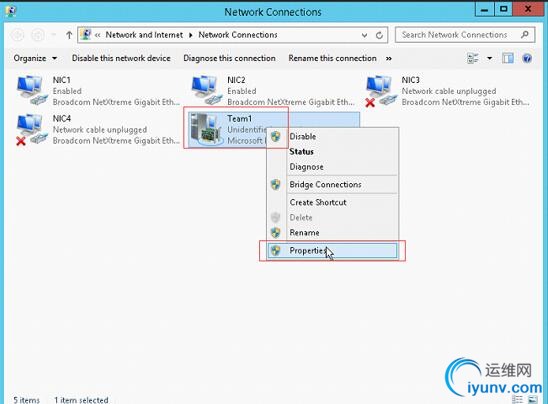Click Rename this connection
This screenshot has width=548, height=404.
click(332, 58)
